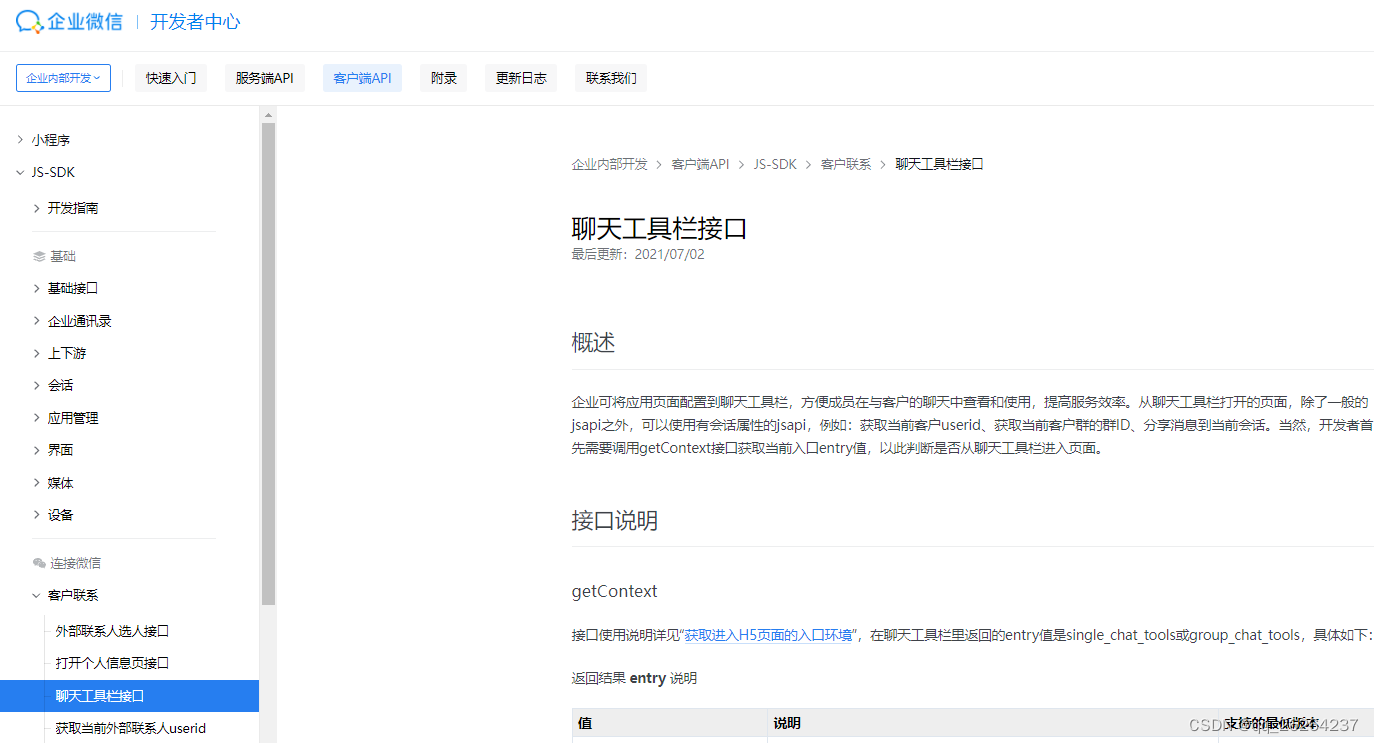Open 企业通讯录 sidebar item
This screenshot has width=1374, height=743.
[x=80, y=321]
